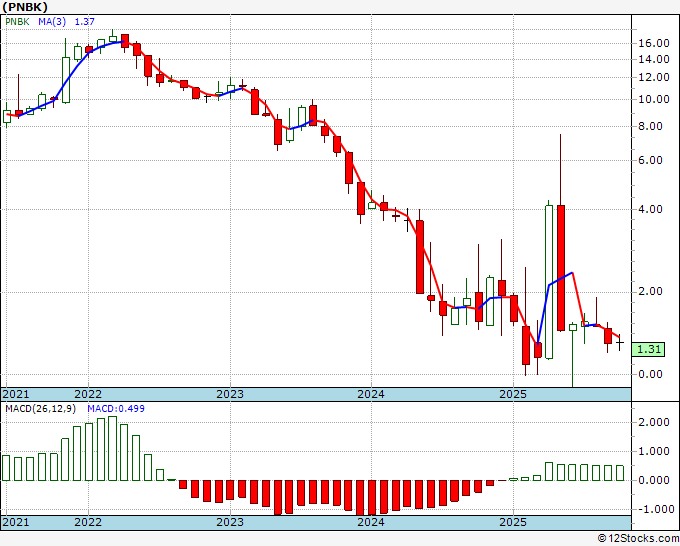Screen dimensions: 680x546
Task: Click the 1.000 MACD axis label
Action: coord(654,451)
